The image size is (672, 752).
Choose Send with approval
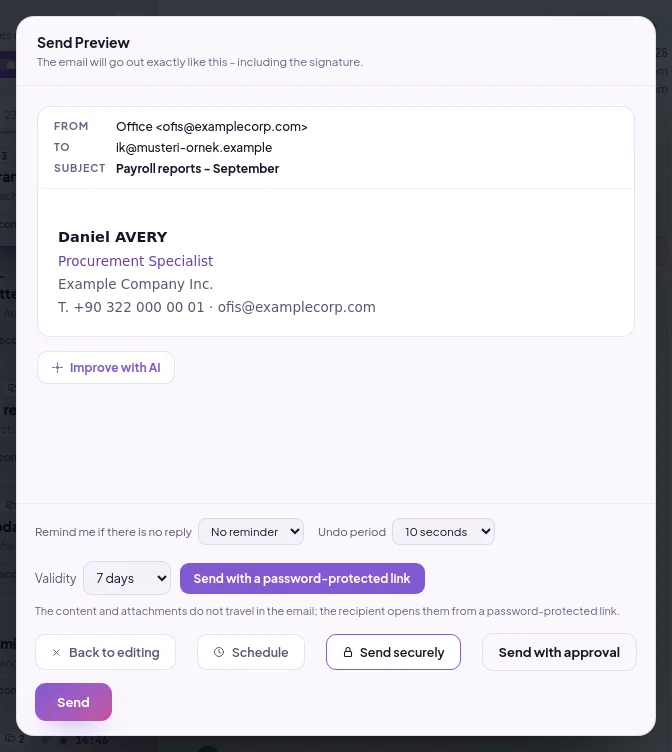pos(559,652)
